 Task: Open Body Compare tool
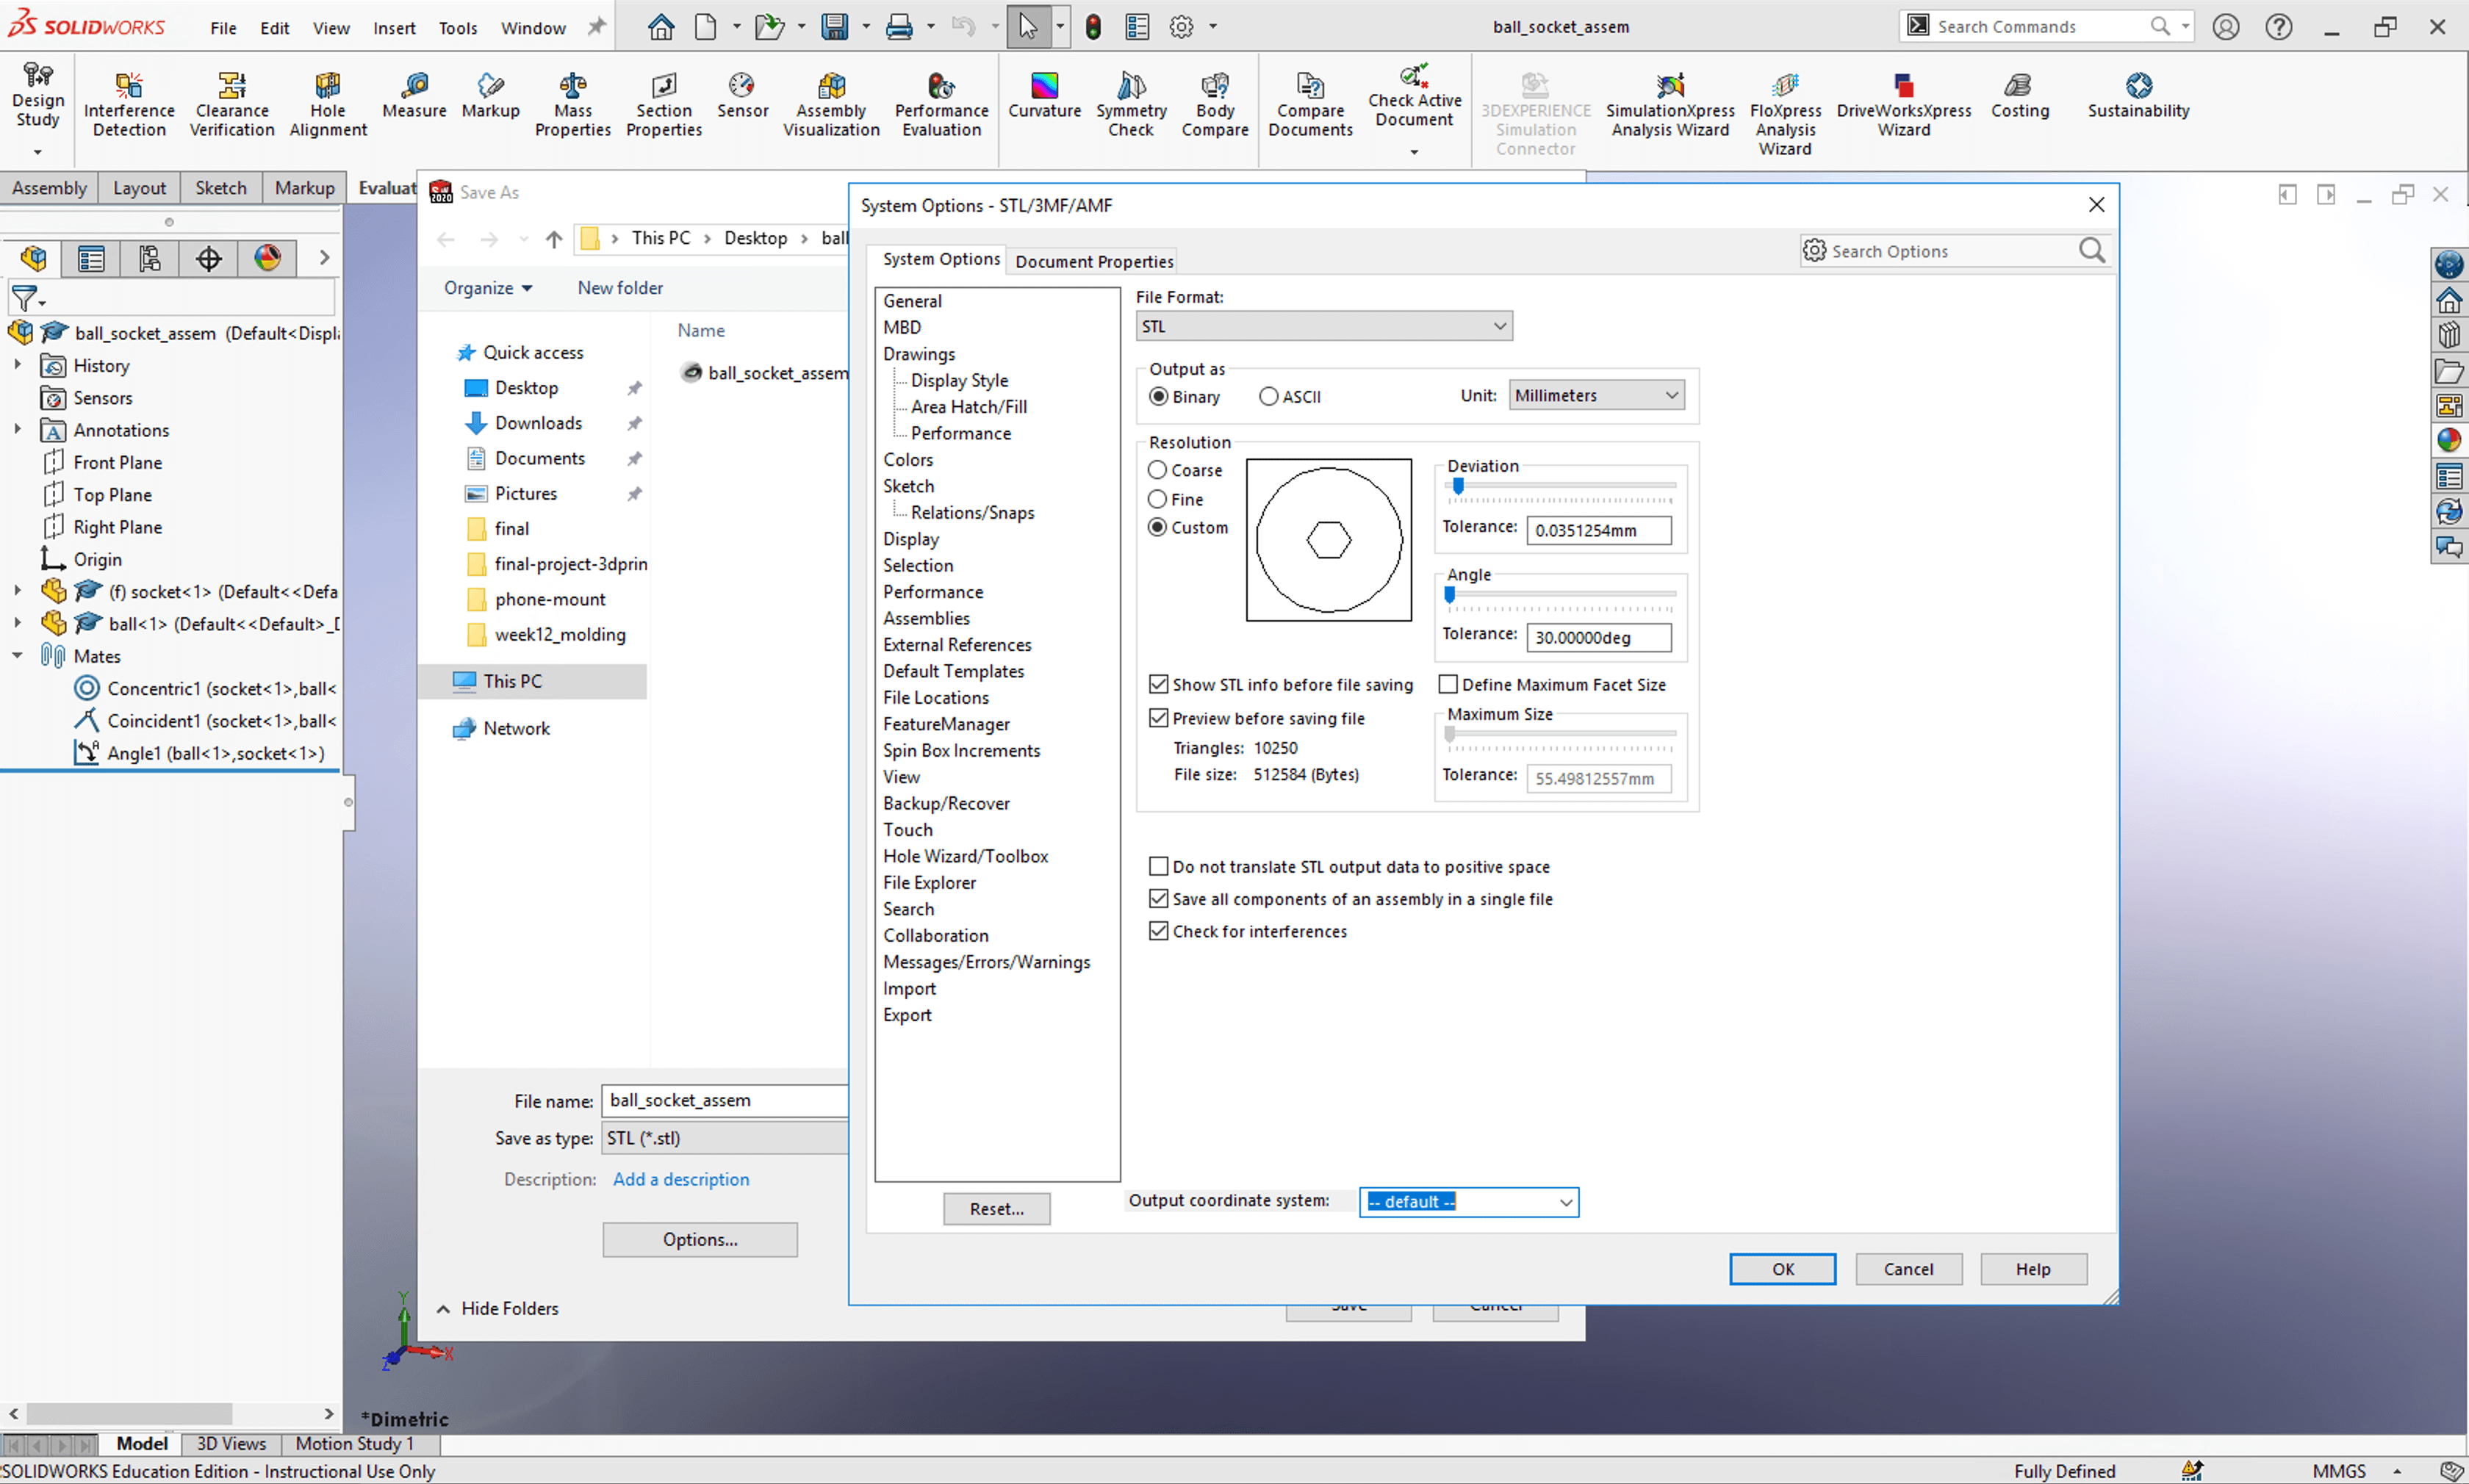pyautogui.click(x=1215, y=104)
